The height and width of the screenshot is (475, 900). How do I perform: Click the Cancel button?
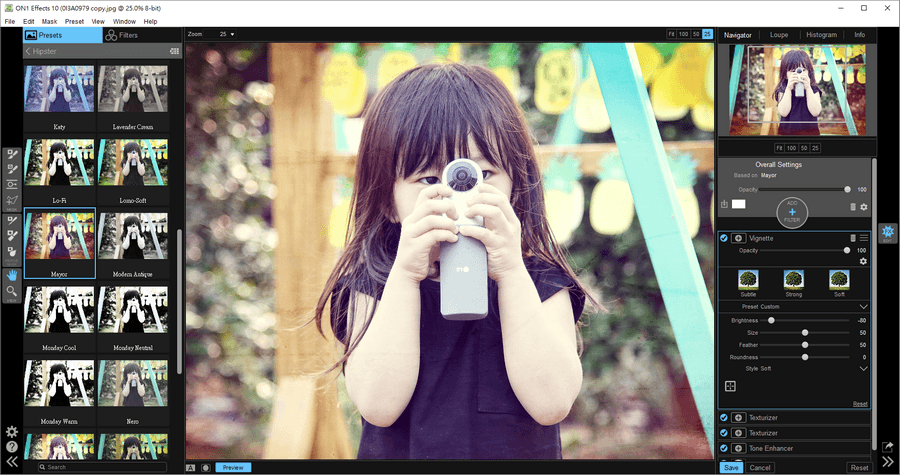click(x=759, y=468)
